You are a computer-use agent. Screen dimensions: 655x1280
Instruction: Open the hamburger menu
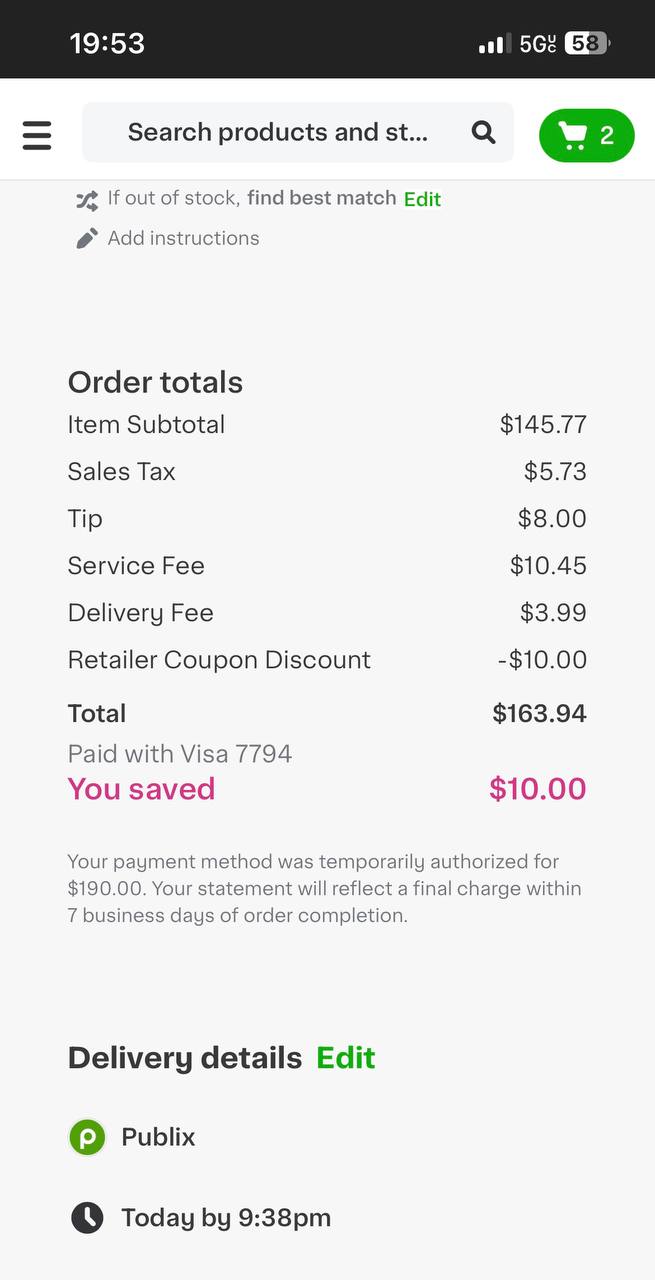pos(37,135)
